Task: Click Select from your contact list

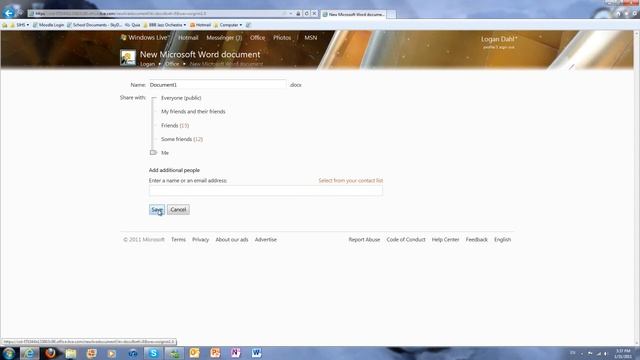Action: pos(351,180)
